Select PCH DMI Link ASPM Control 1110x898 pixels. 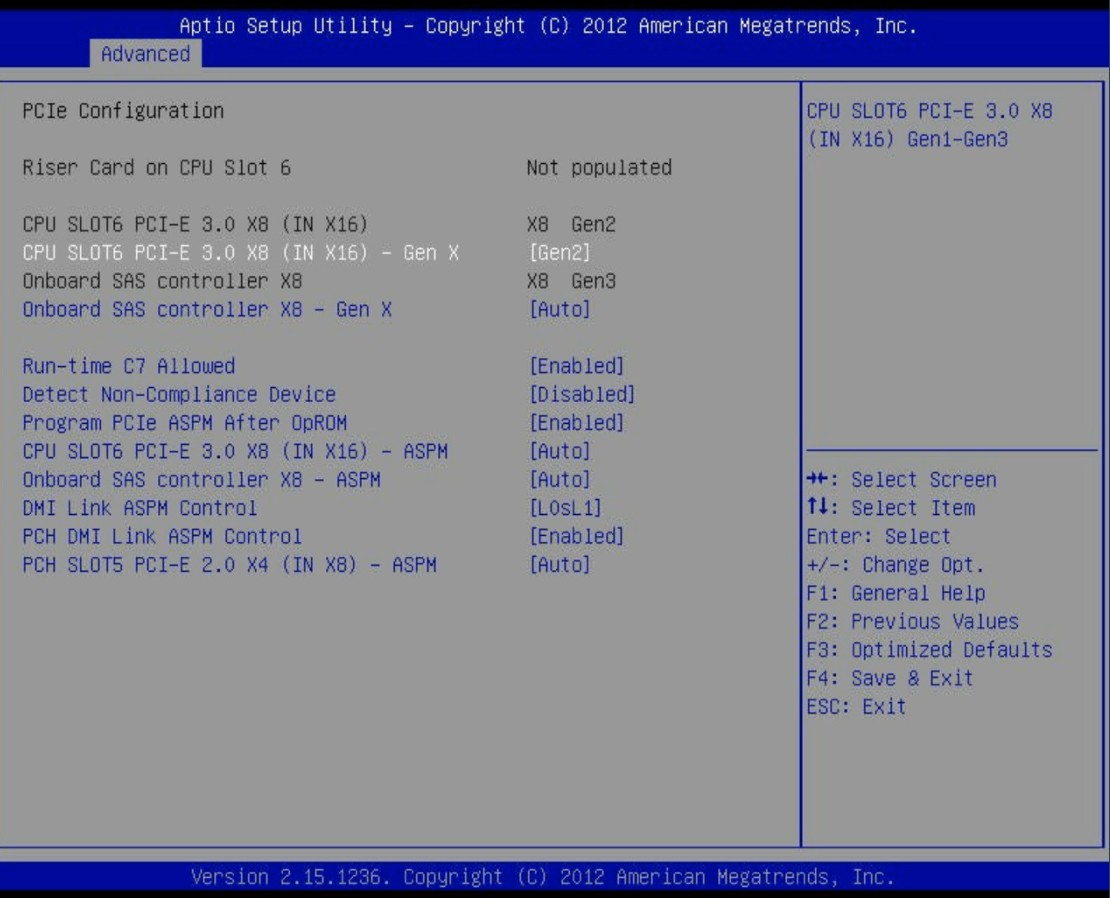[x=162, y=536]
